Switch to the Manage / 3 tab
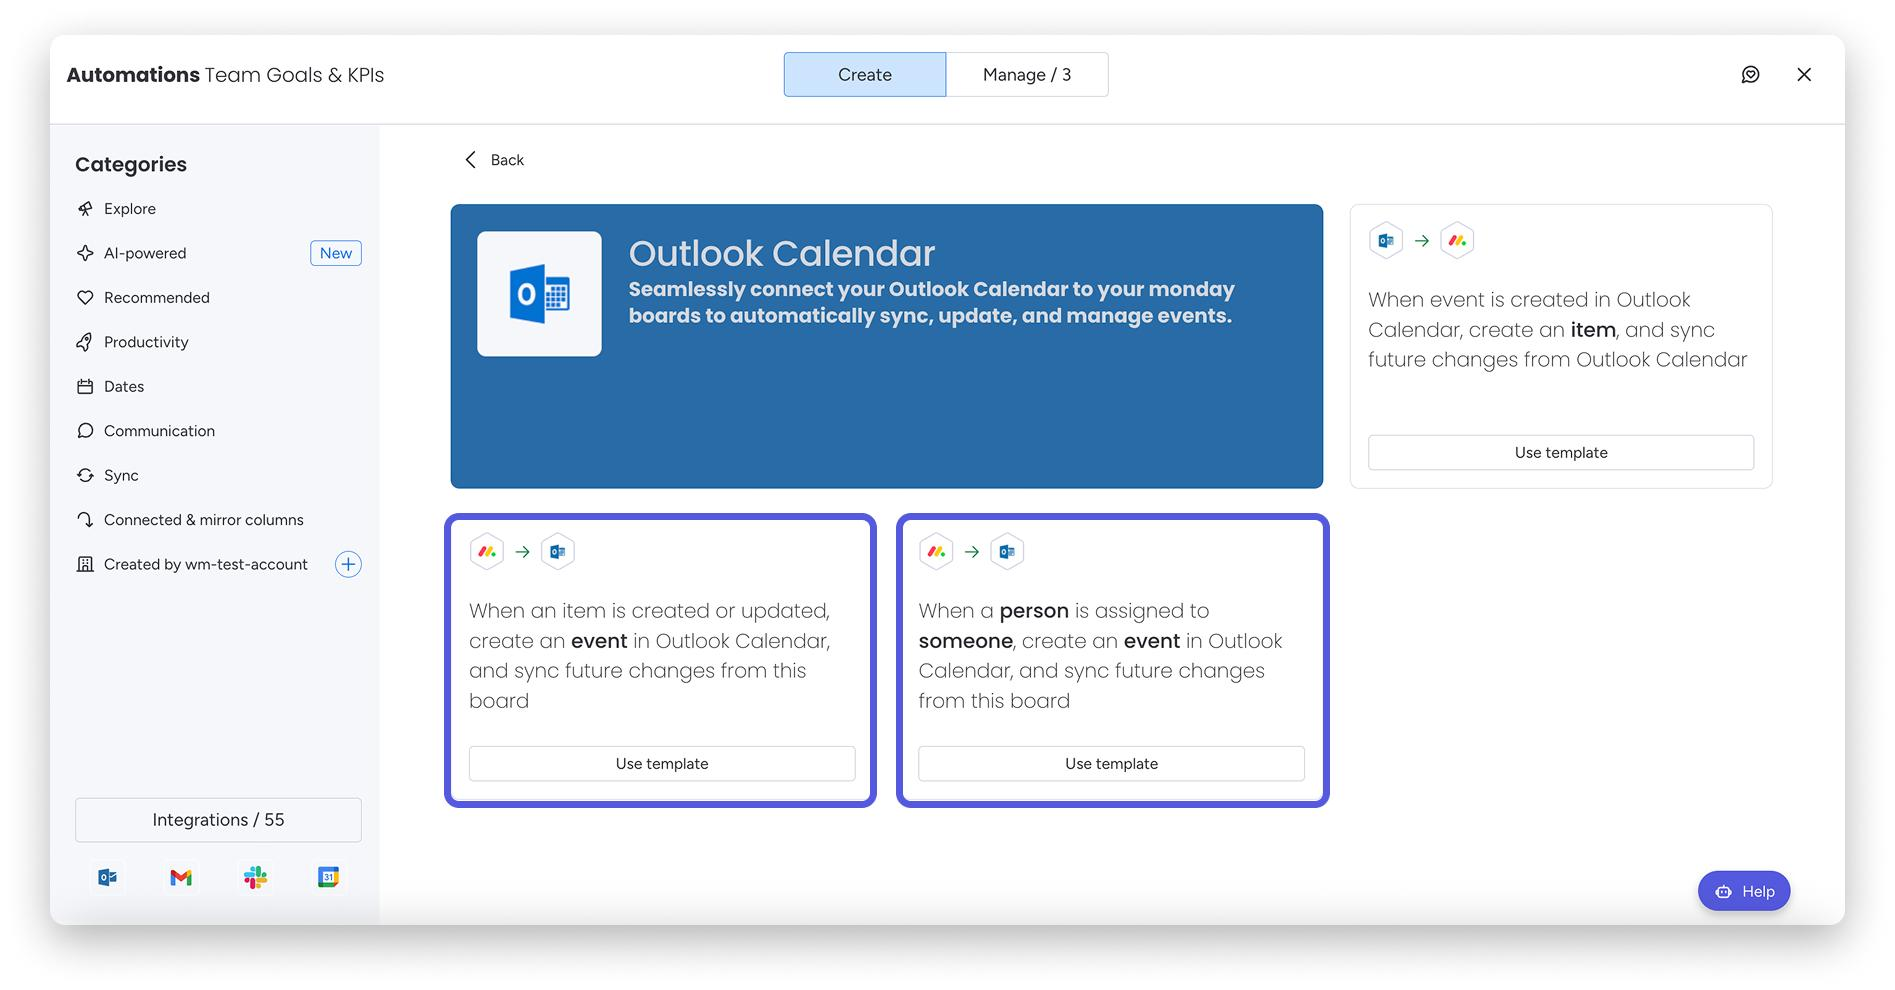Screen dimensions: 1895x990 pyautogui.click(x=1027, y=75)
